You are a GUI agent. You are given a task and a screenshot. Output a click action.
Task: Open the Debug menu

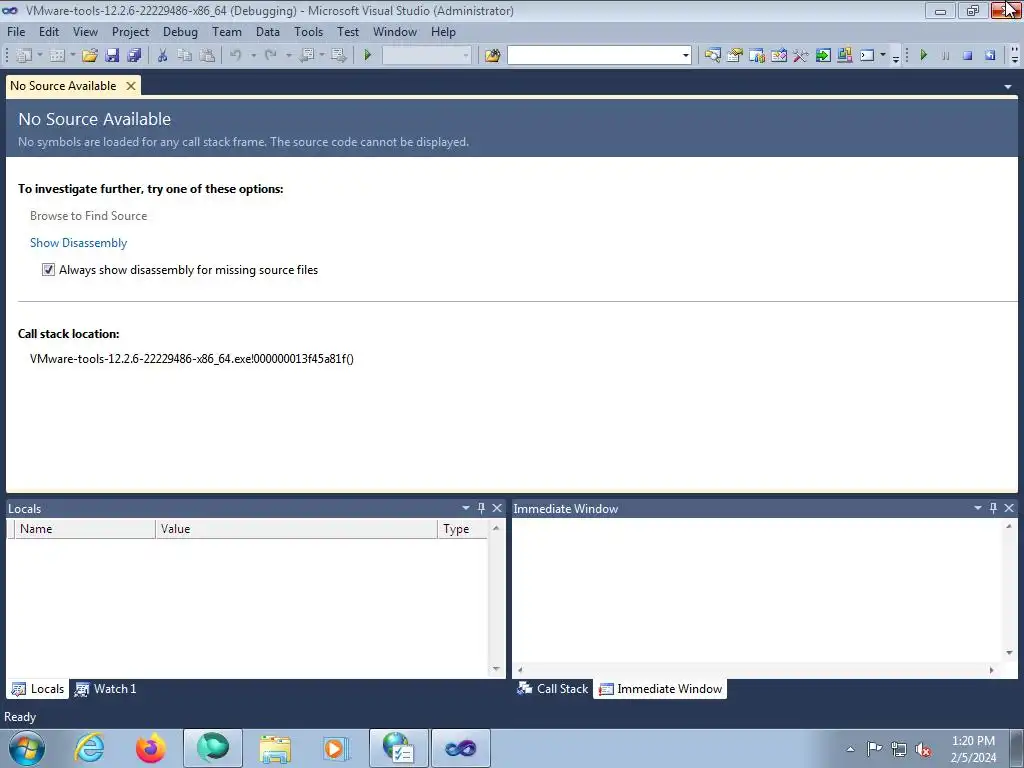[180, 31]
